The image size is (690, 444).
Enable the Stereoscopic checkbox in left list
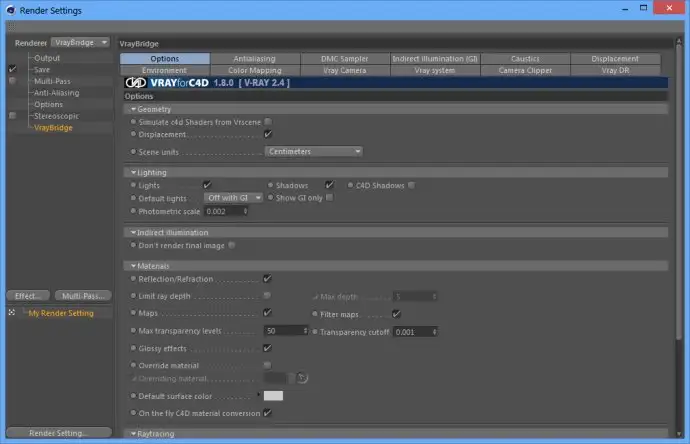[x=12, y=116]
